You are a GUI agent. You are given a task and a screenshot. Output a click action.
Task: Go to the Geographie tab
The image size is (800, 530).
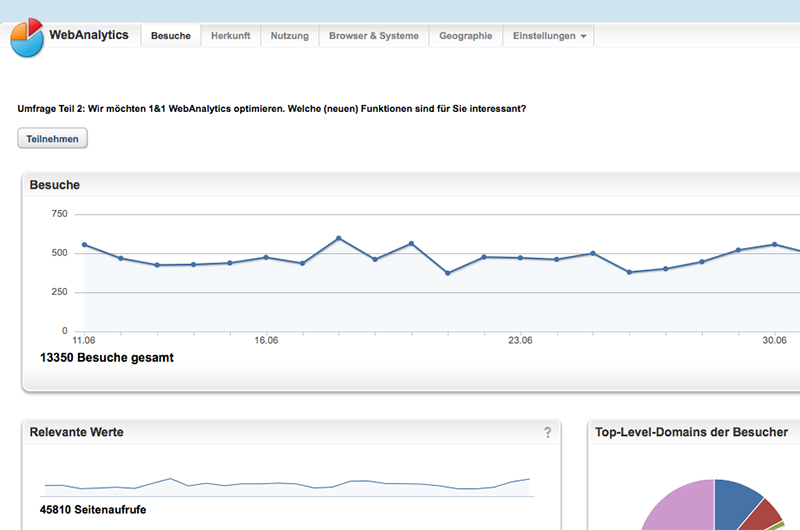(465, 36)
